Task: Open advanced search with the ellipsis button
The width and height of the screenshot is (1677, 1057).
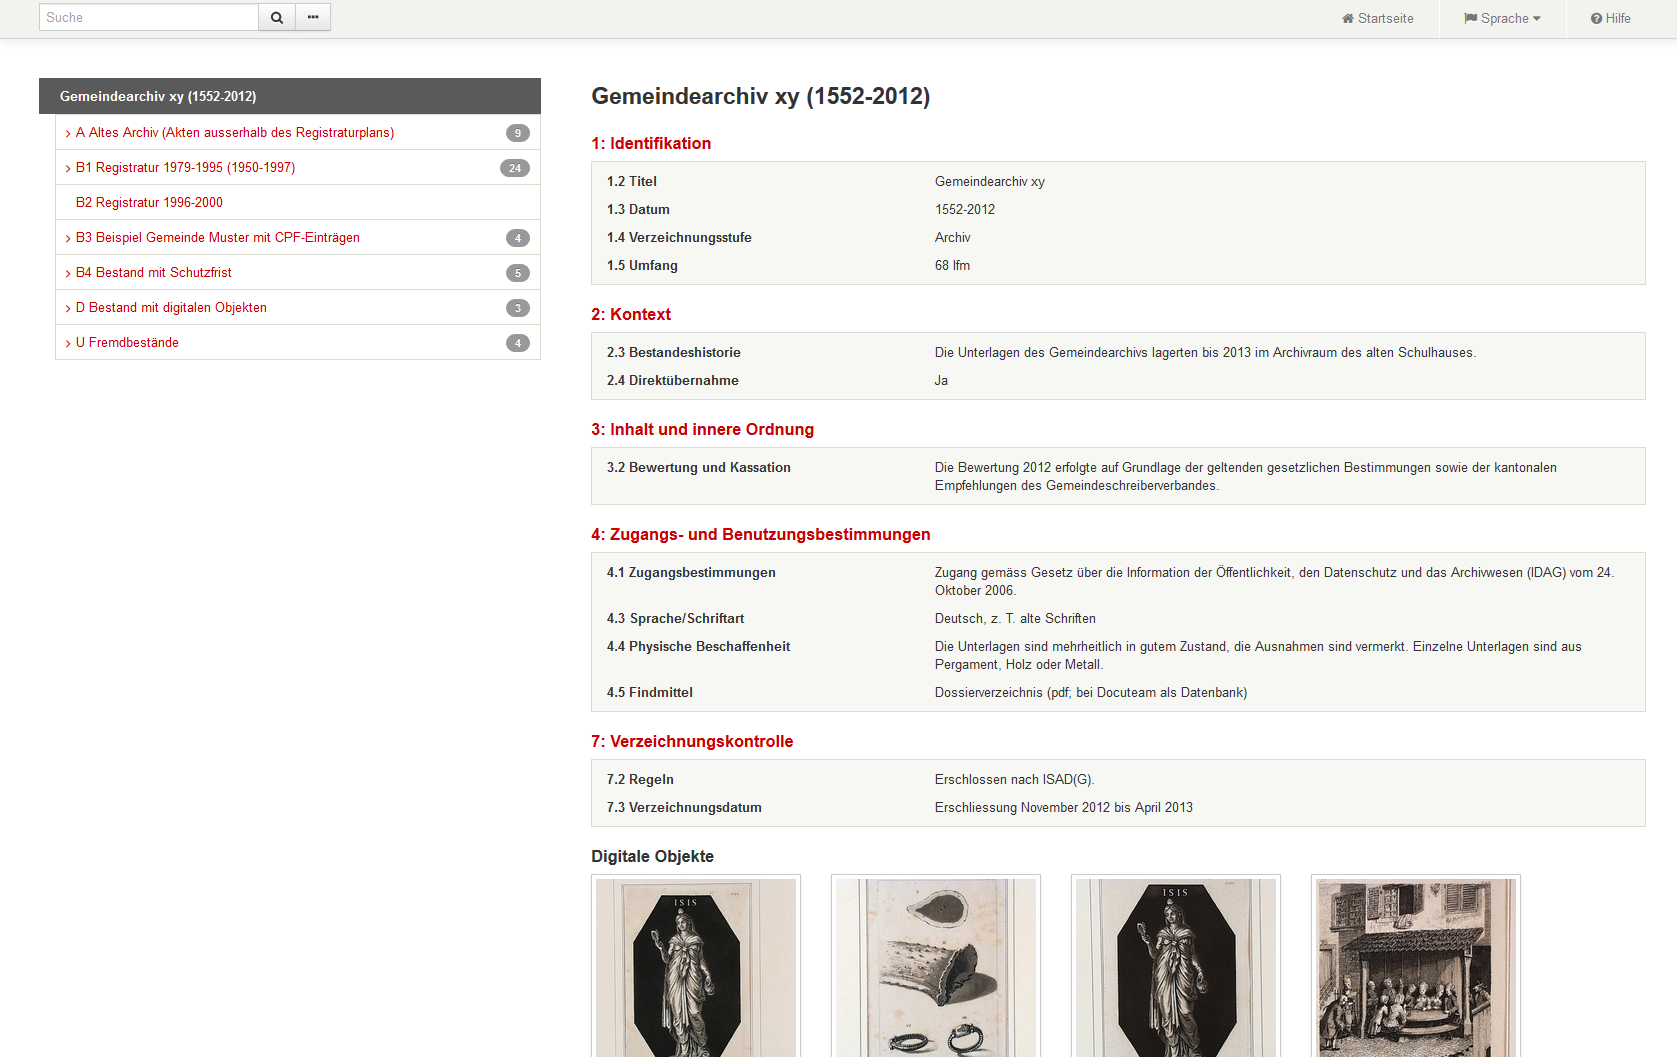Action: coord(313,18)
